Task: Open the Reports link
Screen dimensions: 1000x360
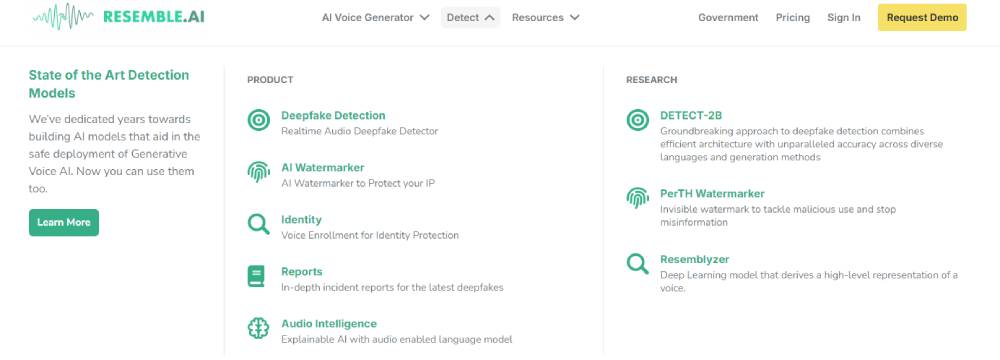Action: (x=302, y=271)
